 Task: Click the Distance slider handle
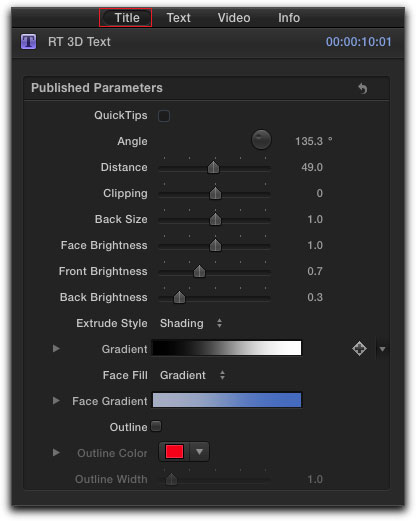click(213, 167)
